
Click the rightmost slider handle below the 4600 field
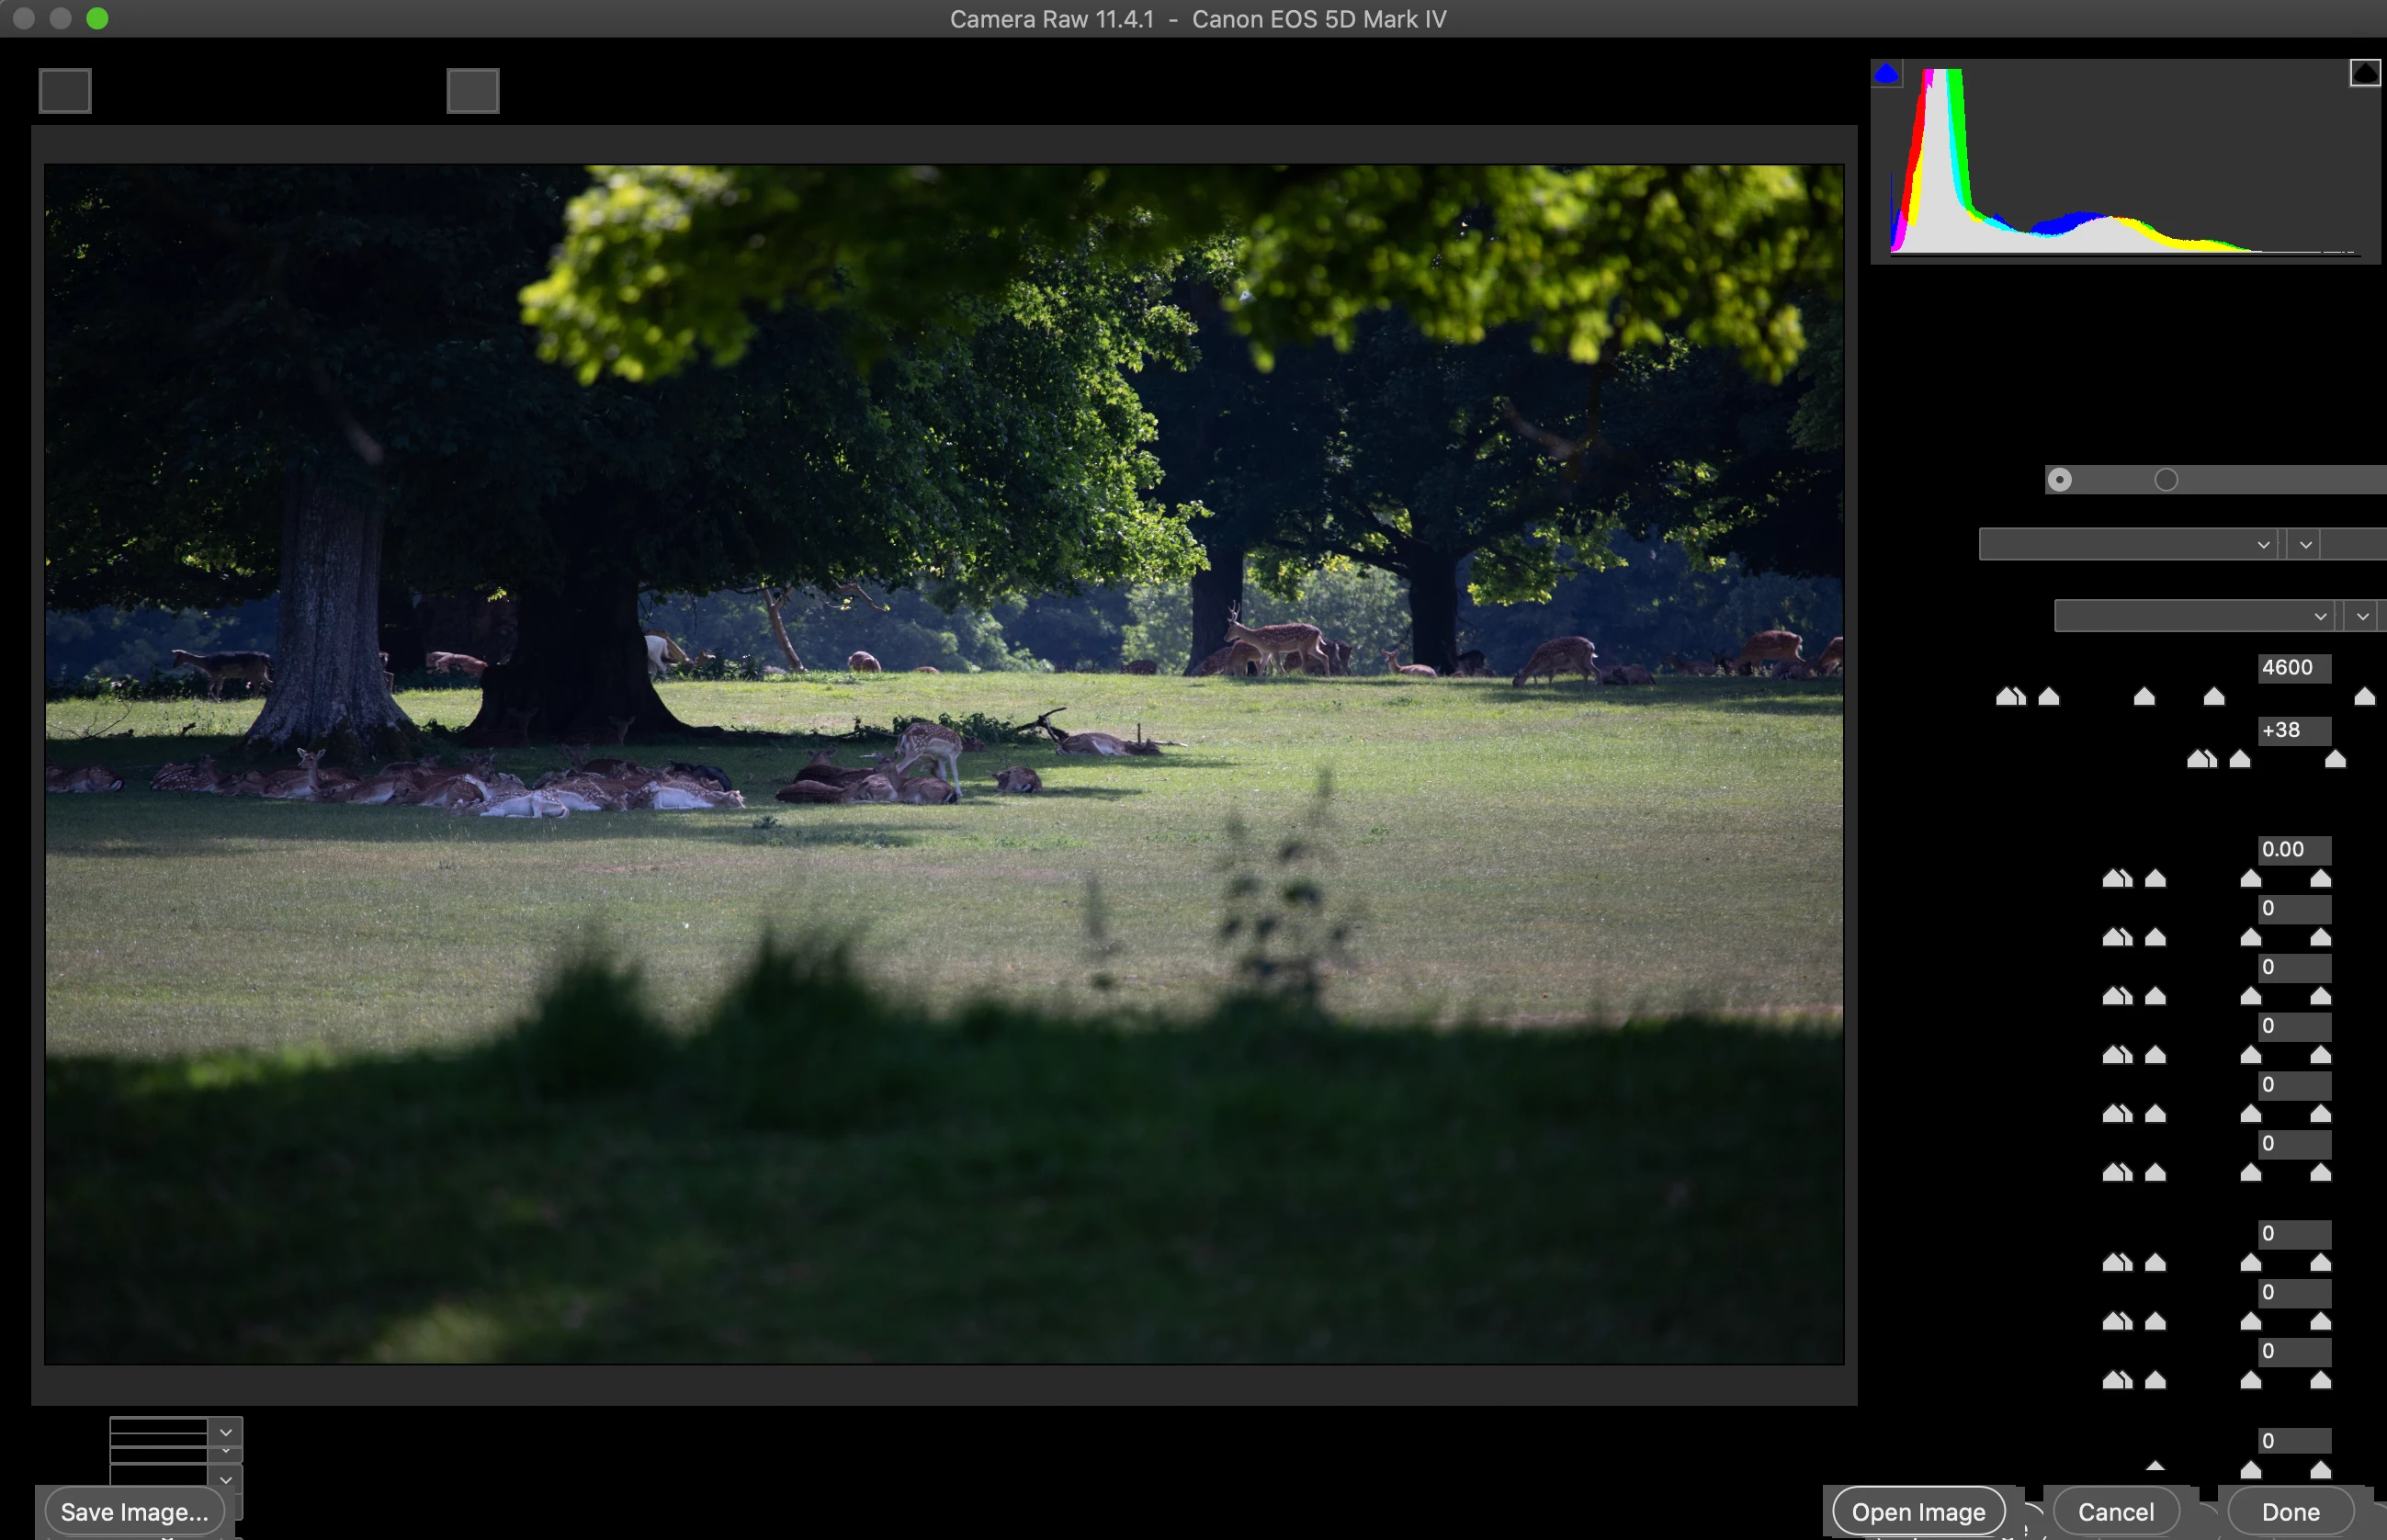tap(2364, 696)
